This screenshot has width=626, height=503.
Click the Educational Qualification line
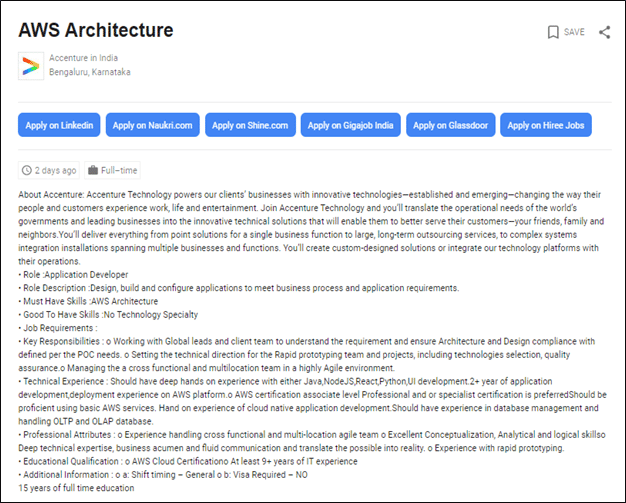click(188, 461)
